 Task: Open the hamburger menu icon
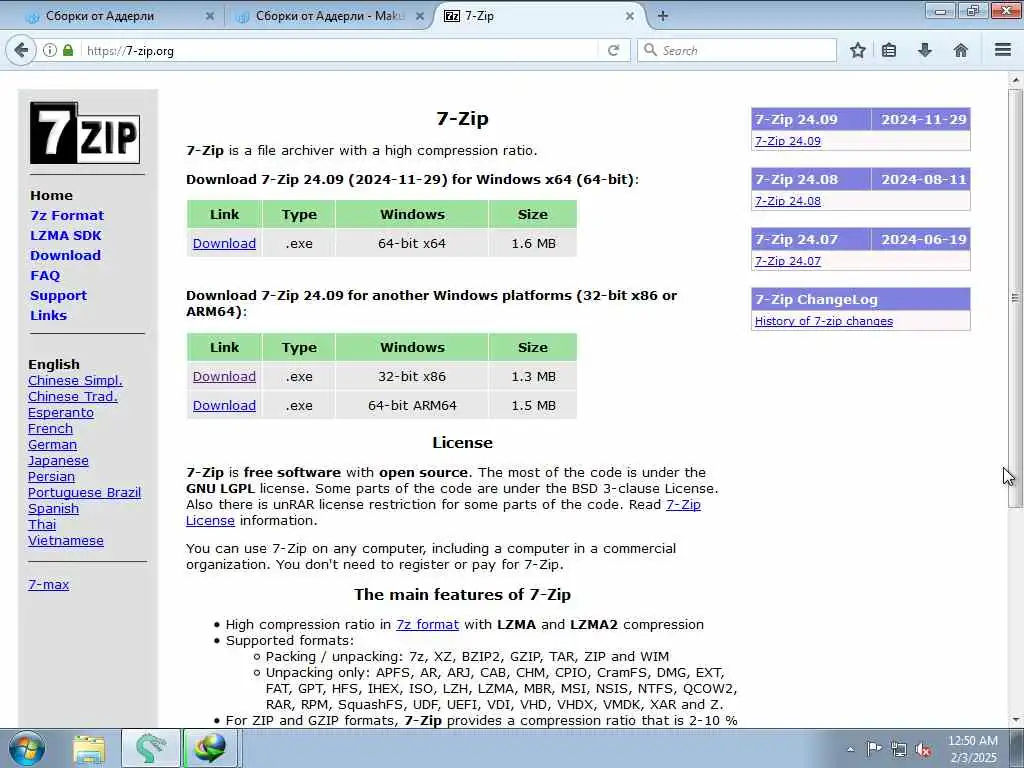pyautogui.click(x=1003, y=50)
